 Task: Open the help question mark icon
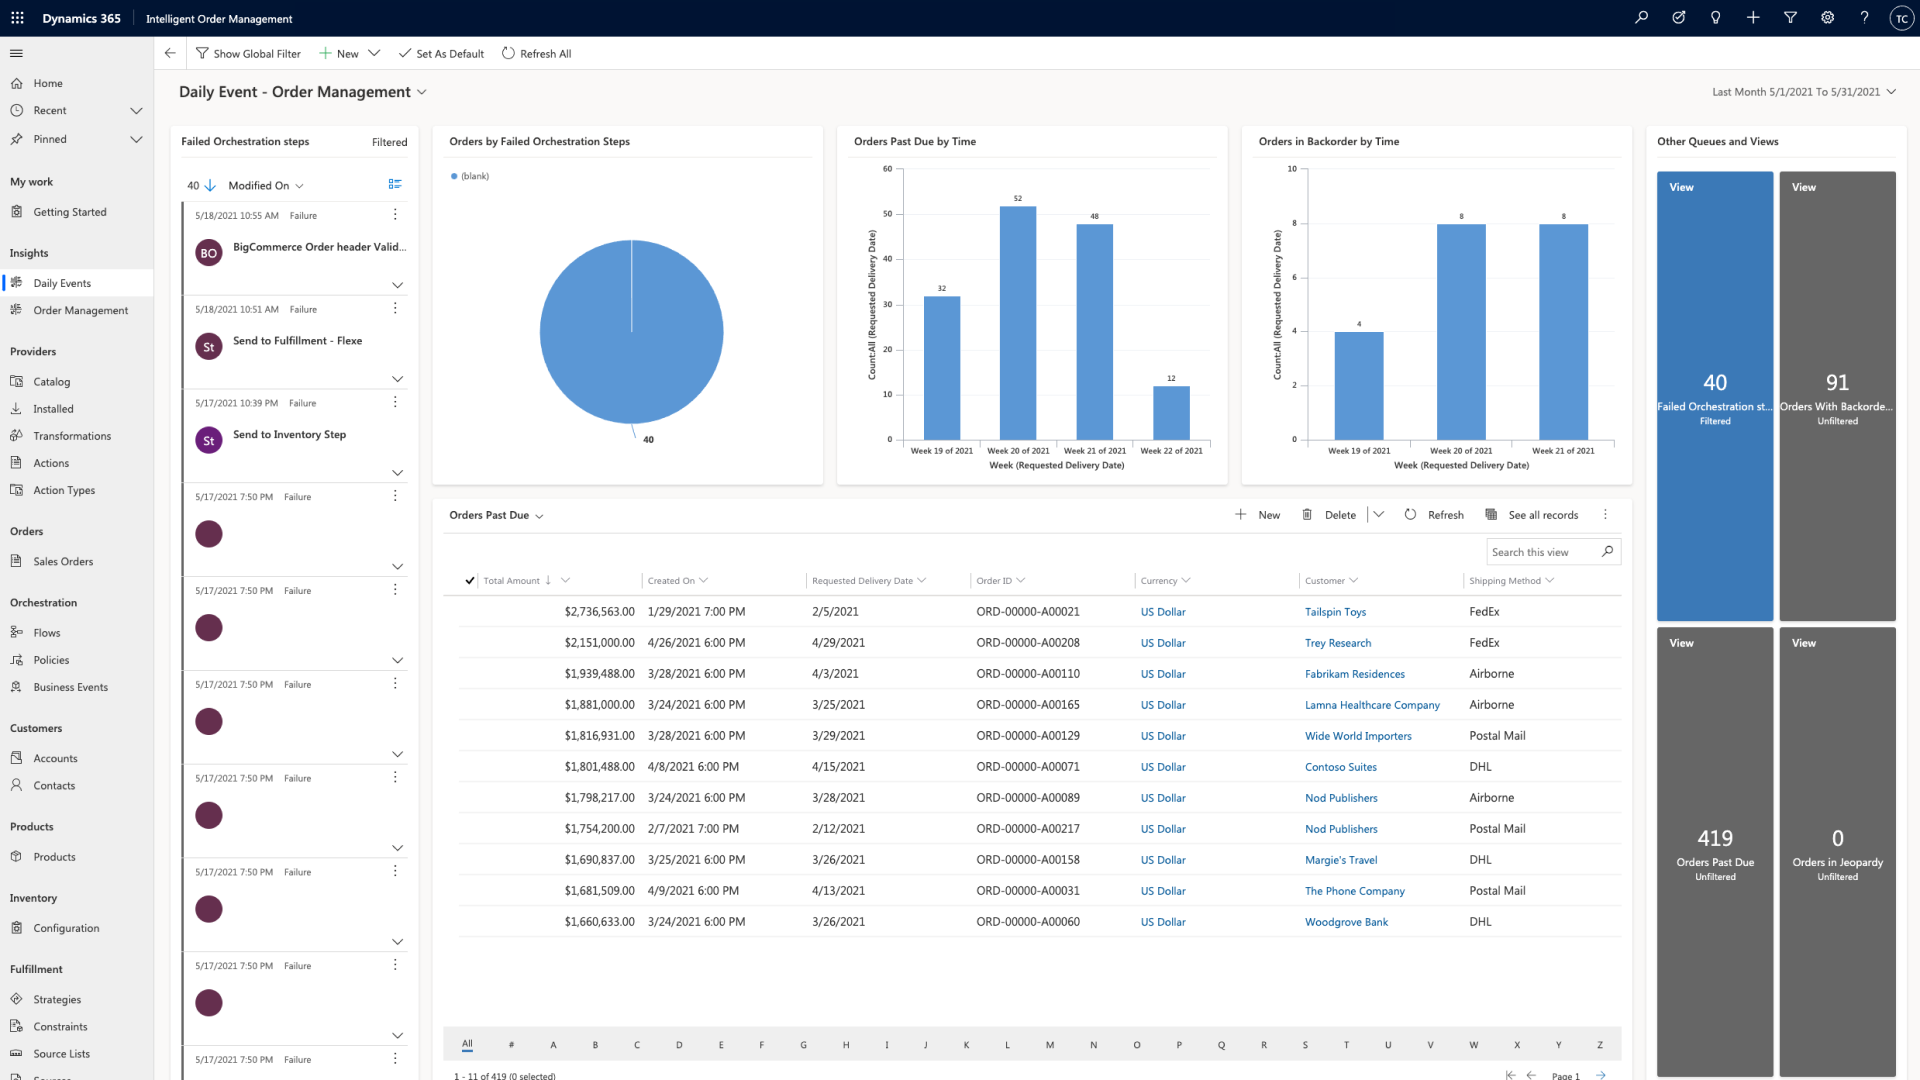(1864, 18)
